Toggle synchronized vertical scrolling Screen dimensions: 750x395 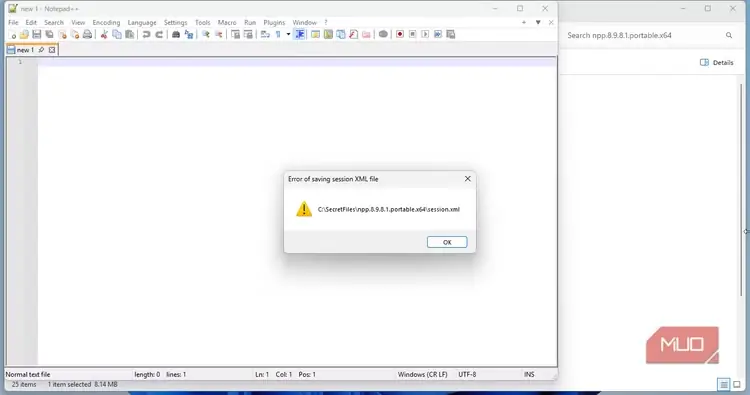tap(235, 34)
